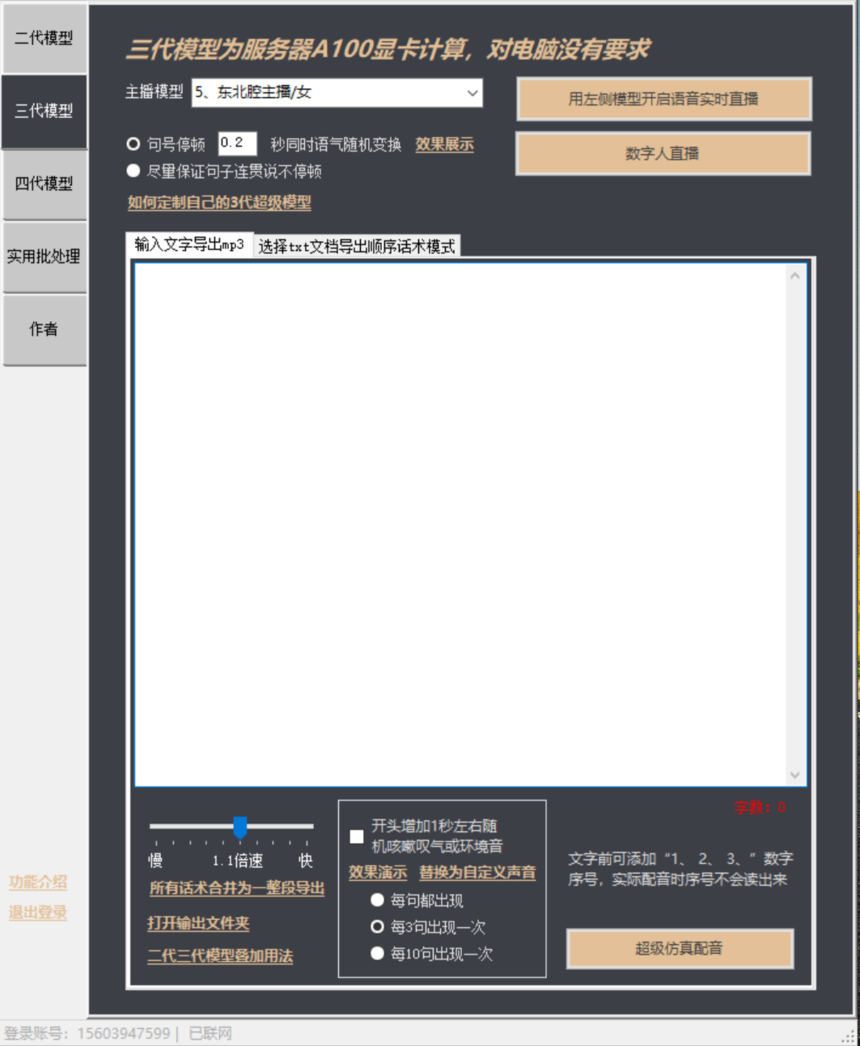Open the 实用批处理 section
This screenshot has width=860, height=1046.
coord(44,257)
